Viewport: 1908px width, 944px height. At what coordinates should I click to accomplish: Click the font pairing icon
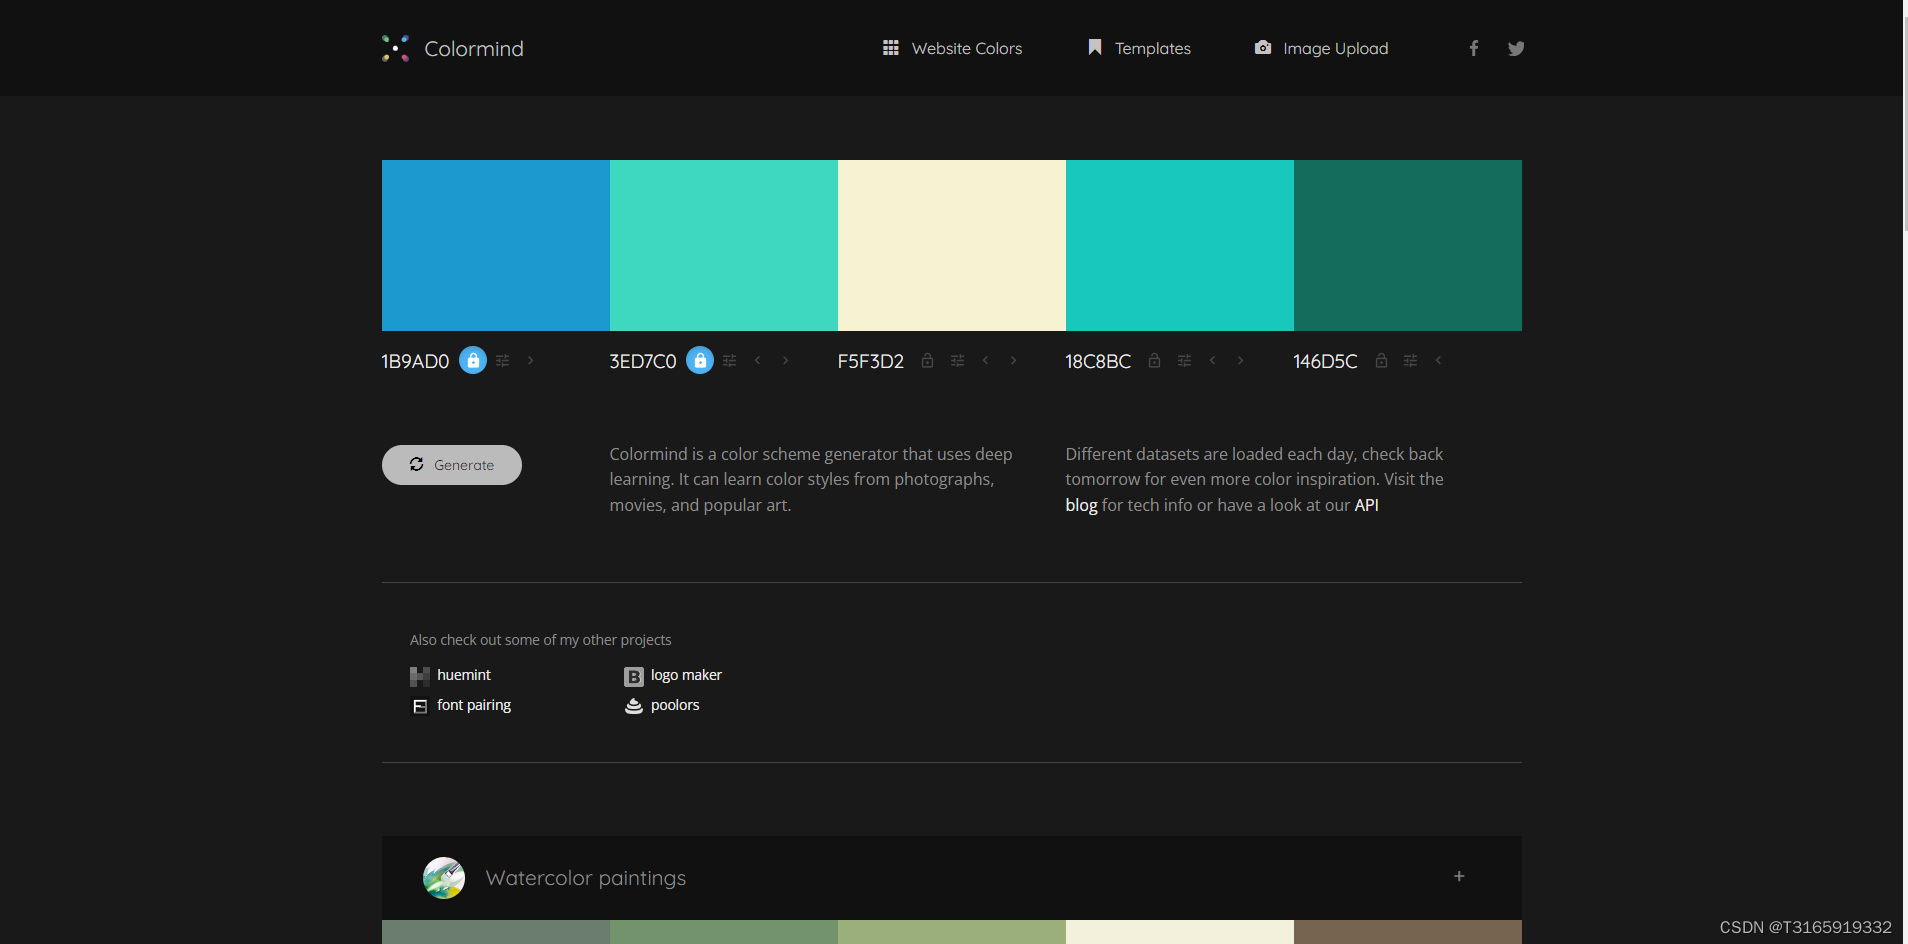[x=420, y=706]
